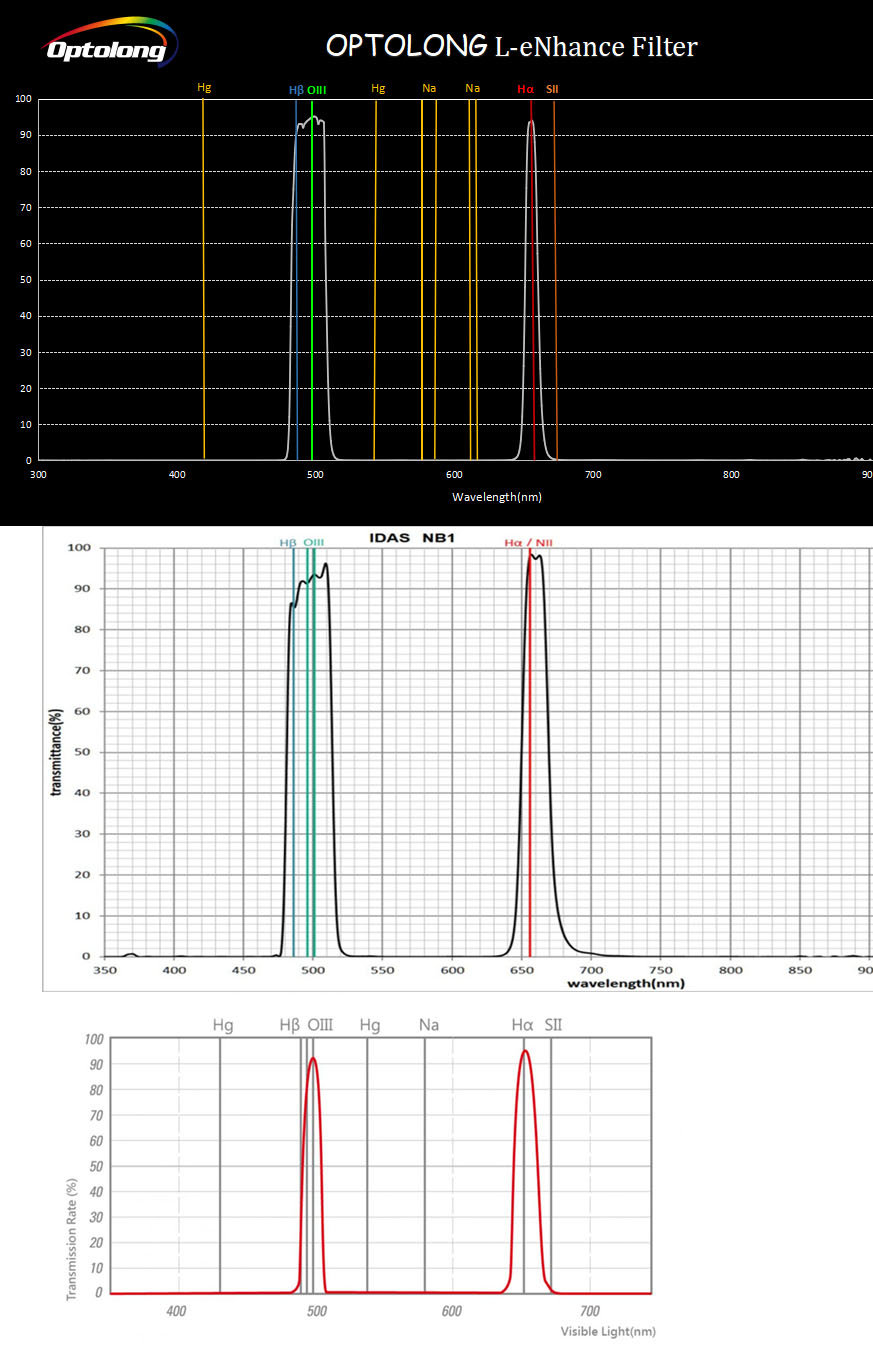Click the 800 tick on the Optolong x-axis

pyautogui.click(x=731, y=474)
